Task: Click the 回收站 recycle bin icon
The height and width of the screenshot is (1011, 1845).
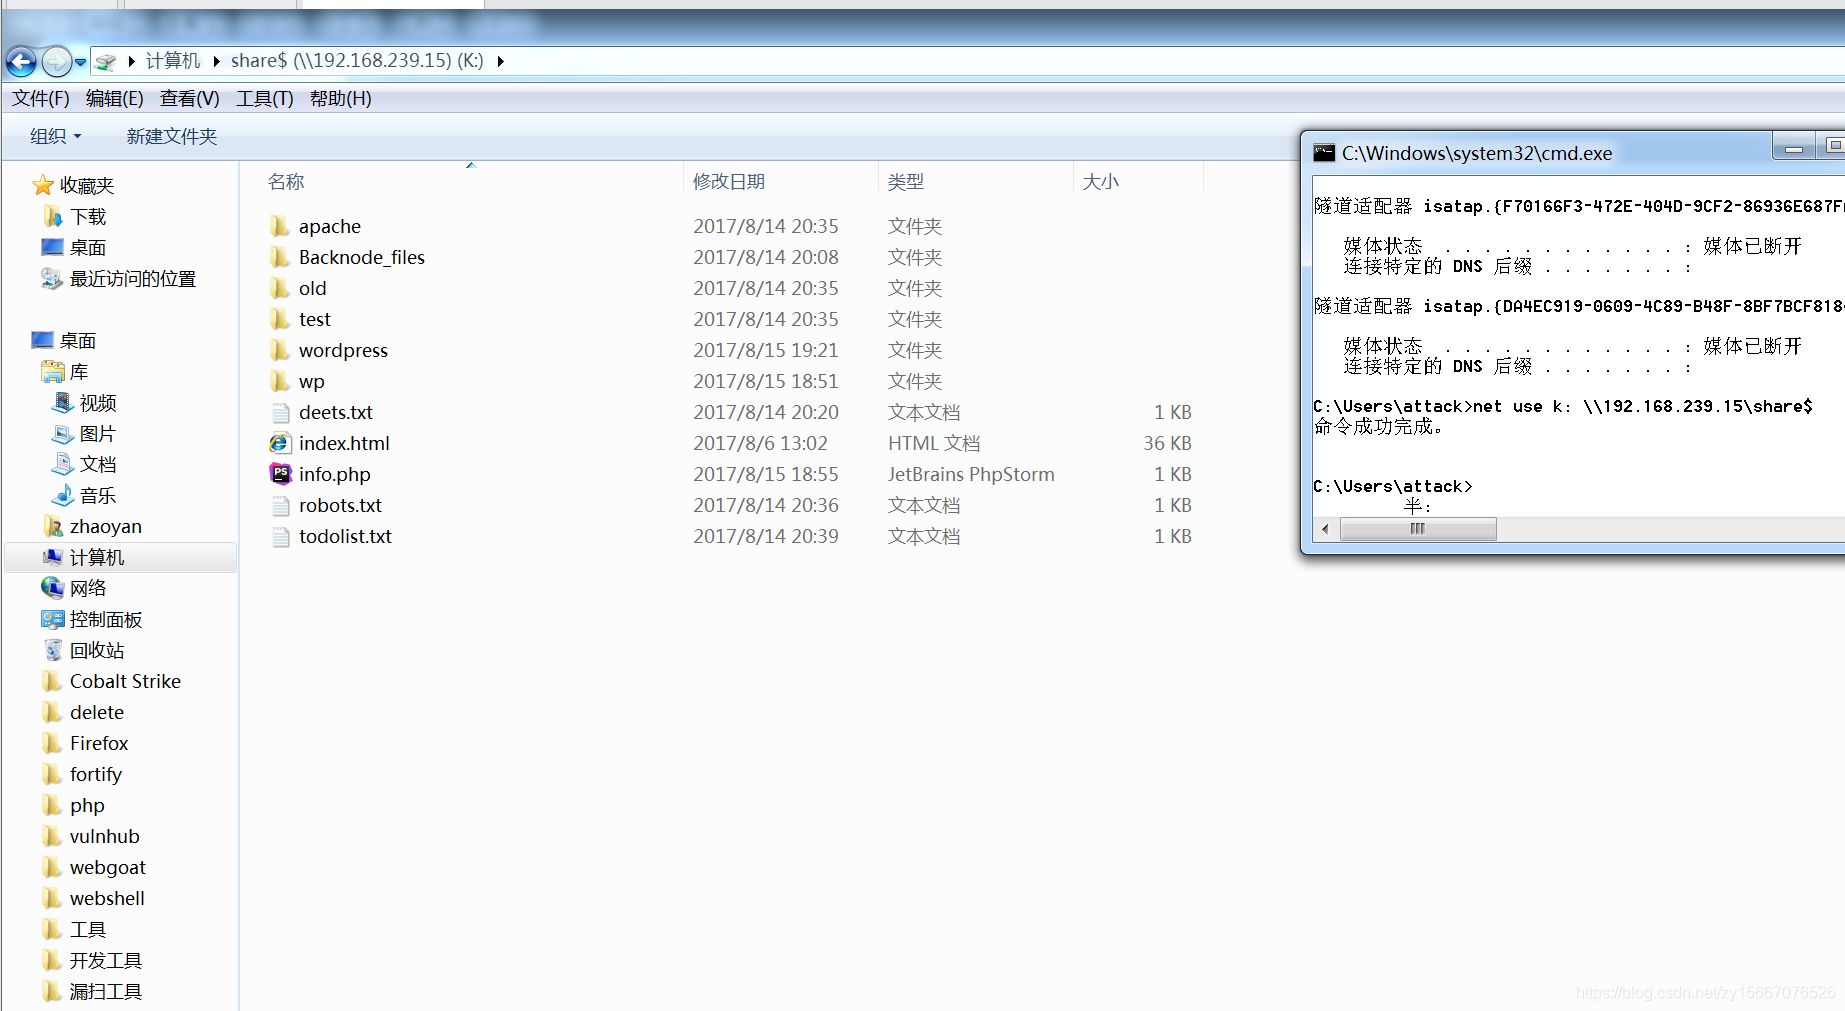Action: 53,650
